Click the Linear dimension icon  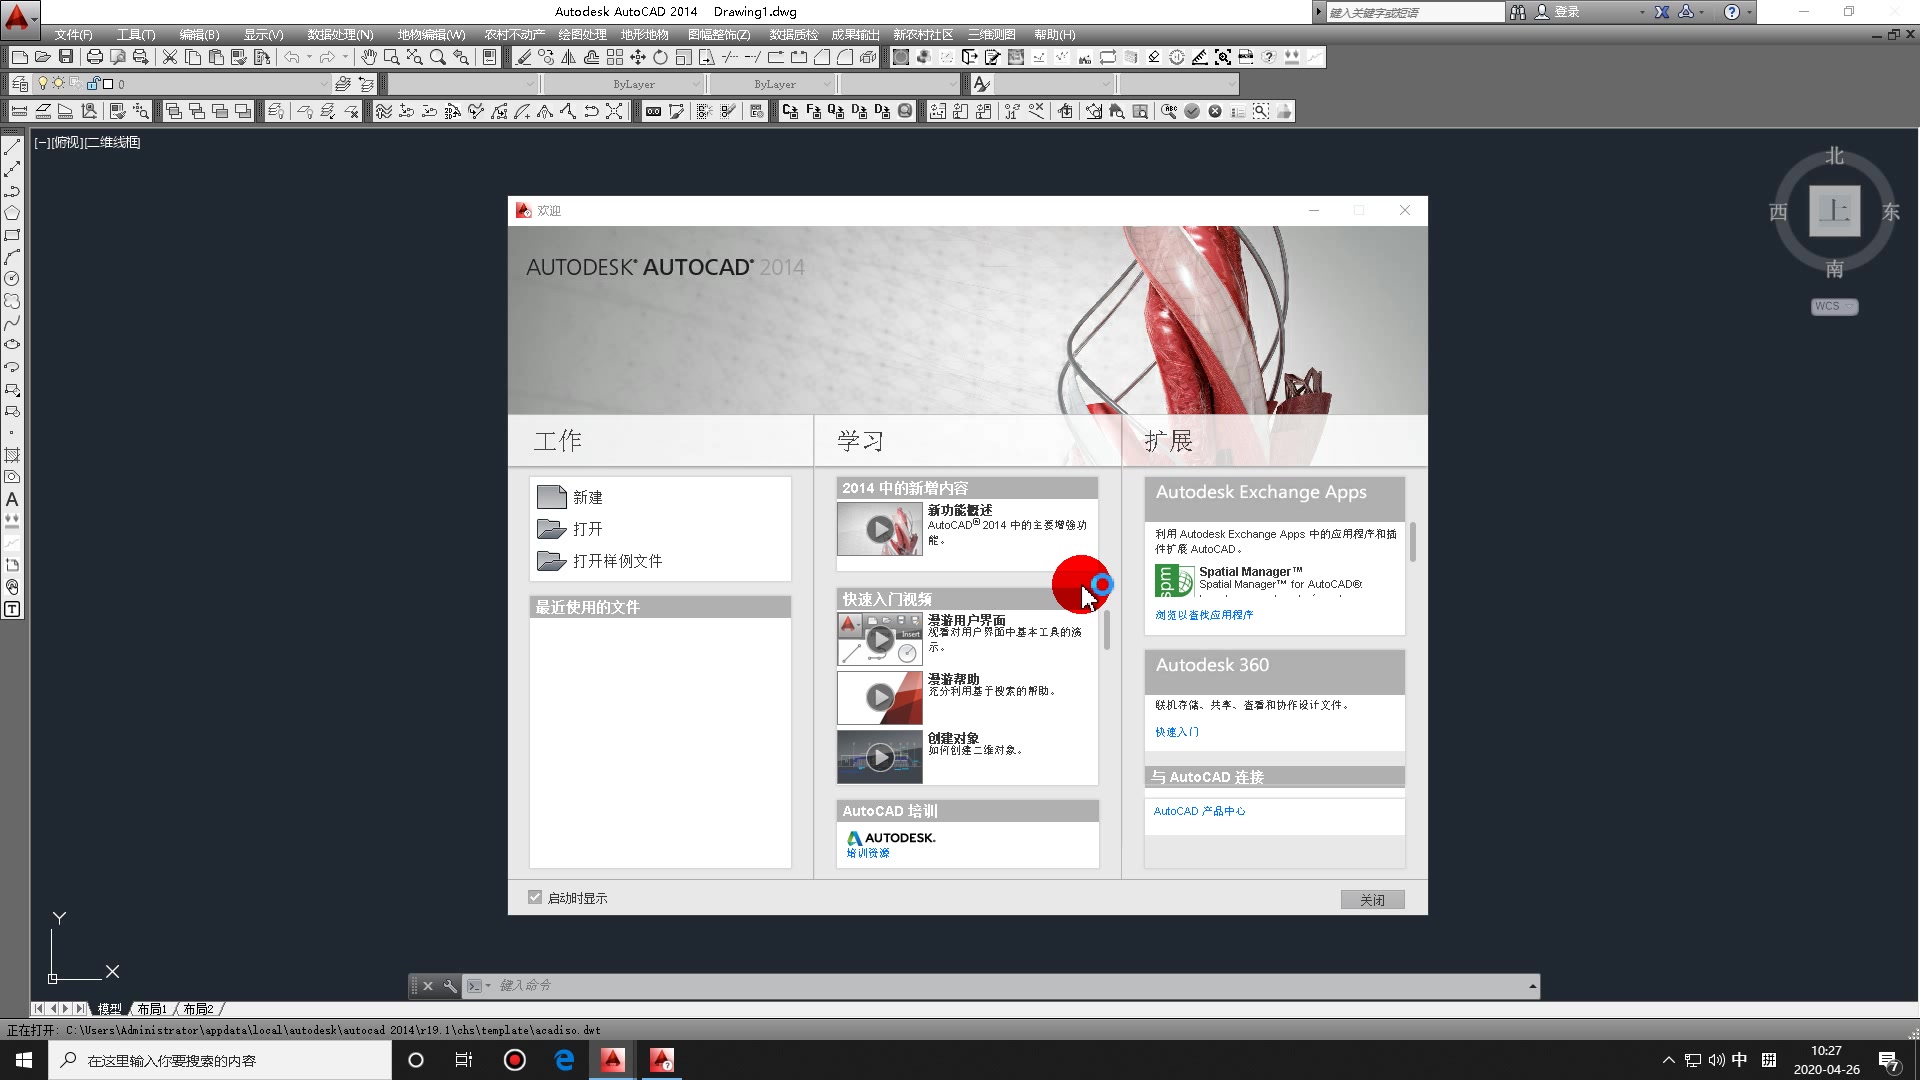point(19,111)
